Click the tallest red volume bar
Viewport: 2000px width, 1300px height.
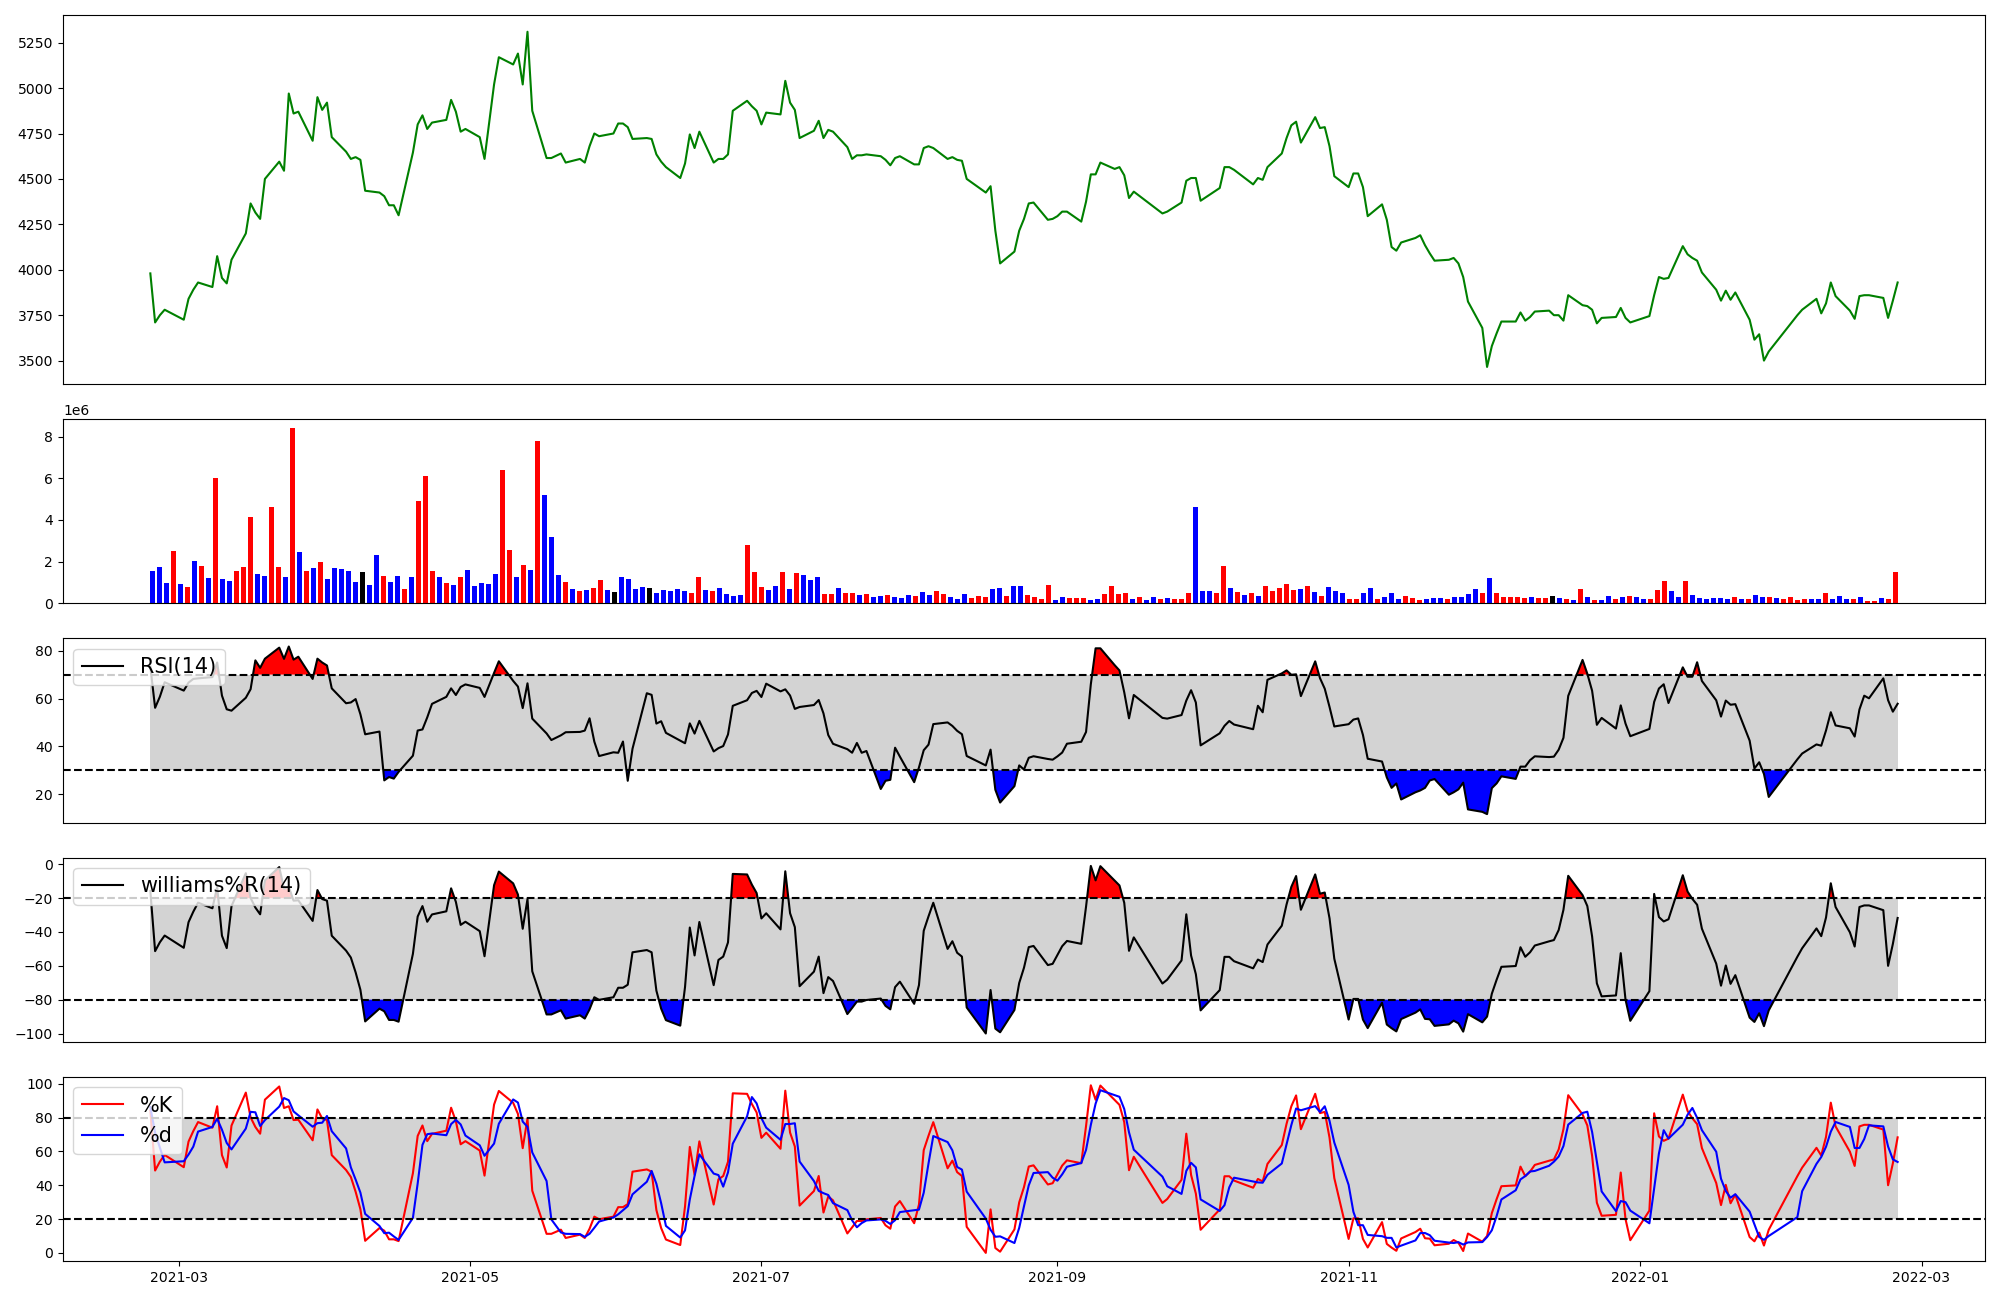[x=292, y=515]
